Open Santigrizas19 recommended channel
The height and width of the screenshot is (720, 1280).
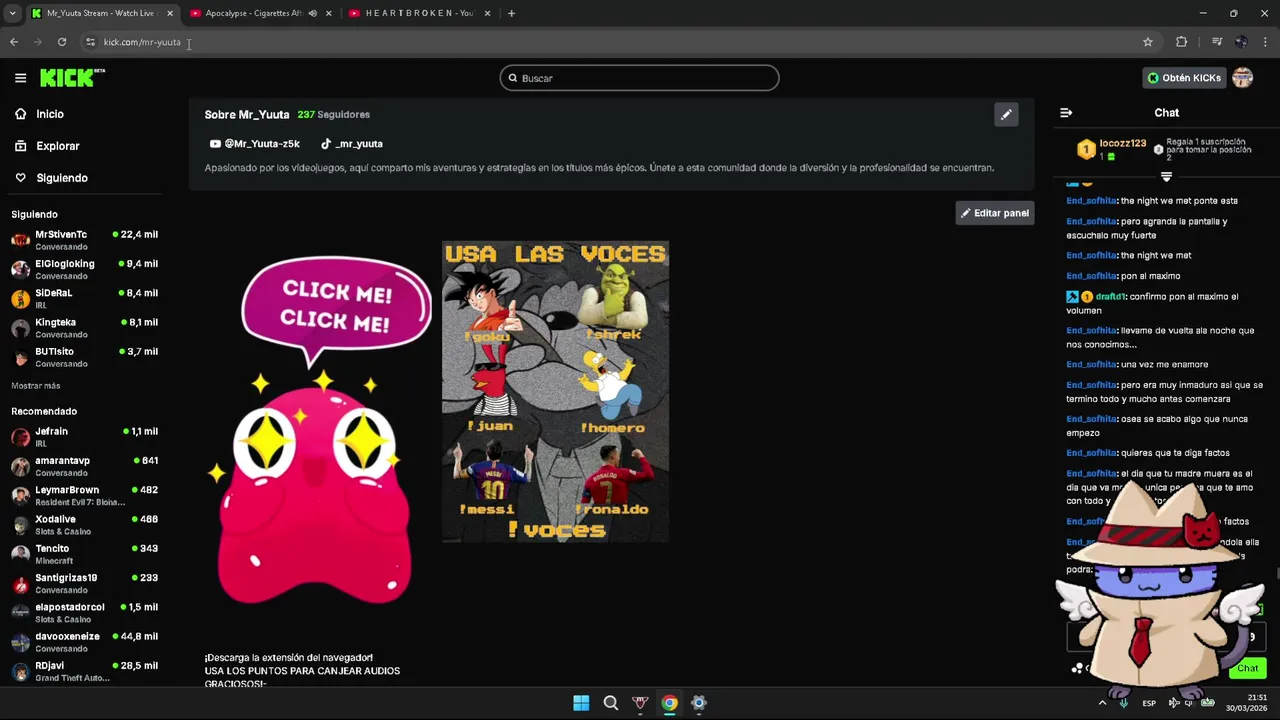click(84, 583)
